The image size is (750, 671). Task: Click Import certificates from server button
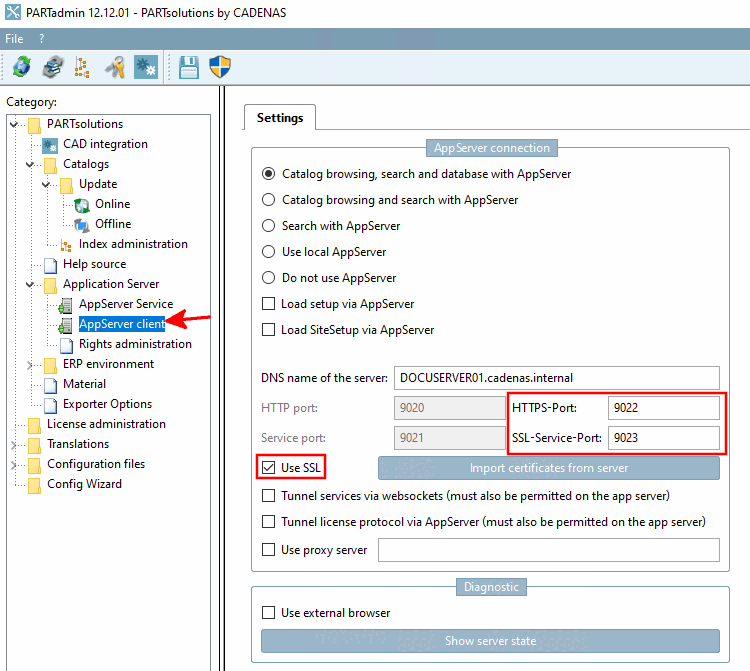coord(549,468)
